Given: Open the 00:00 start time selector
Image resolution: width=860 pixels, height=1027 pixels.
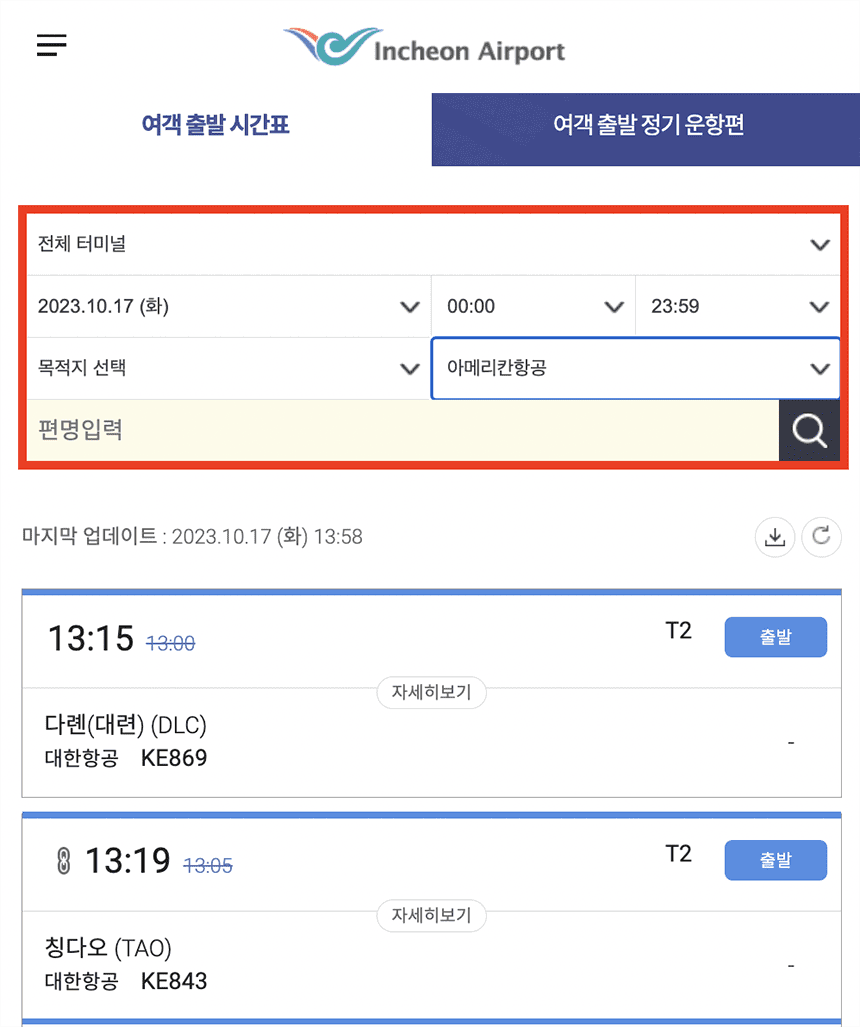Looking at the screenshot, I should tap(533, 306).
